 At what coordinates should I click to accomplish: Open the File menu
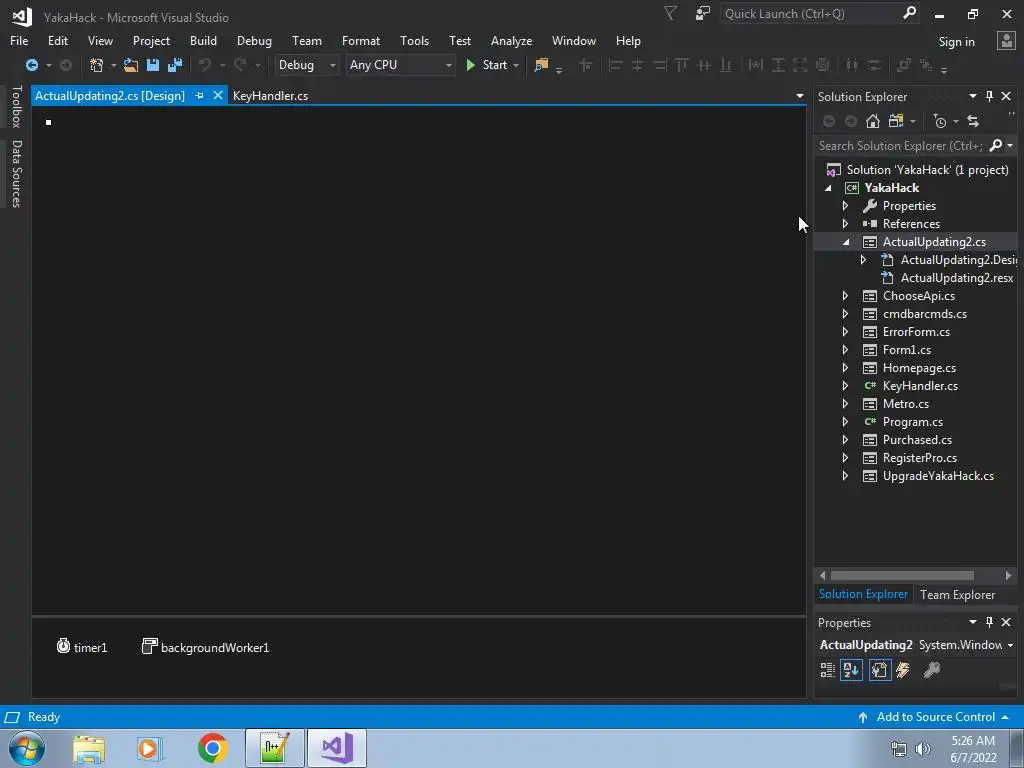click(x=19, y=40)
